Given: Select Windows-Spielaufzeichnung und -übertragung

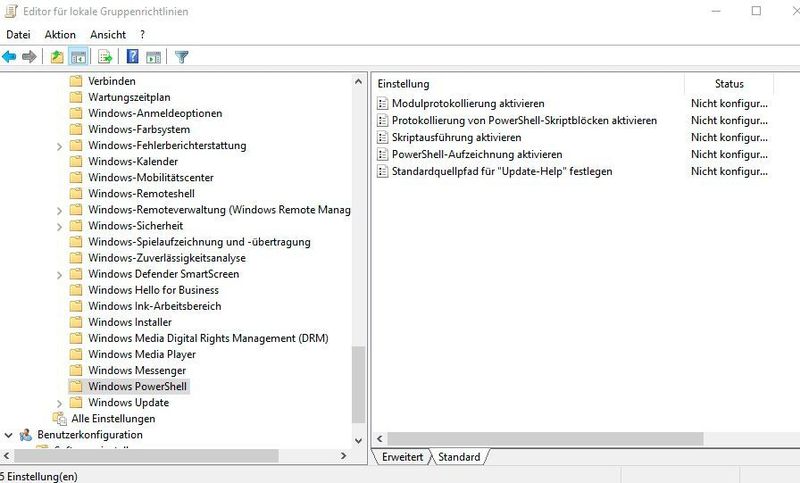Looking at the screenshot, I should [x=199, y=242].
